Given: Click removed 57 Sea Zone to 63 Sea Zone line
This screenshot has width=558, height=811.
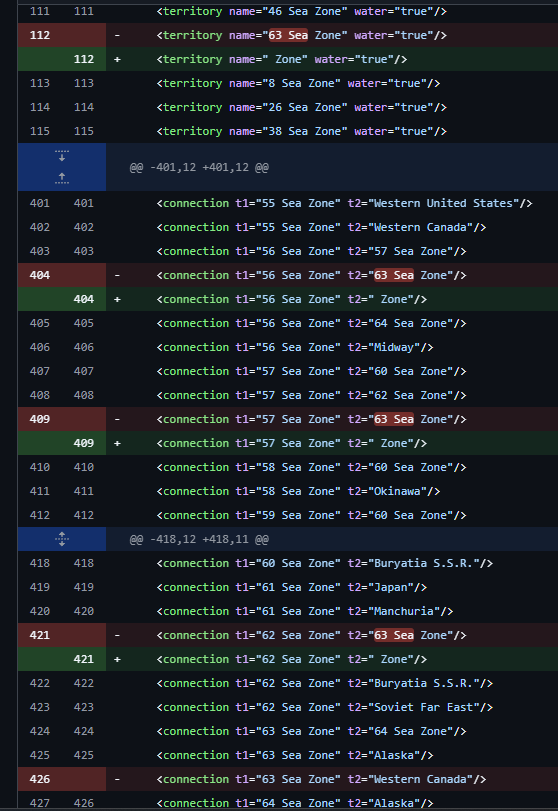Looking at the screenshot, I should coord(311,419).
